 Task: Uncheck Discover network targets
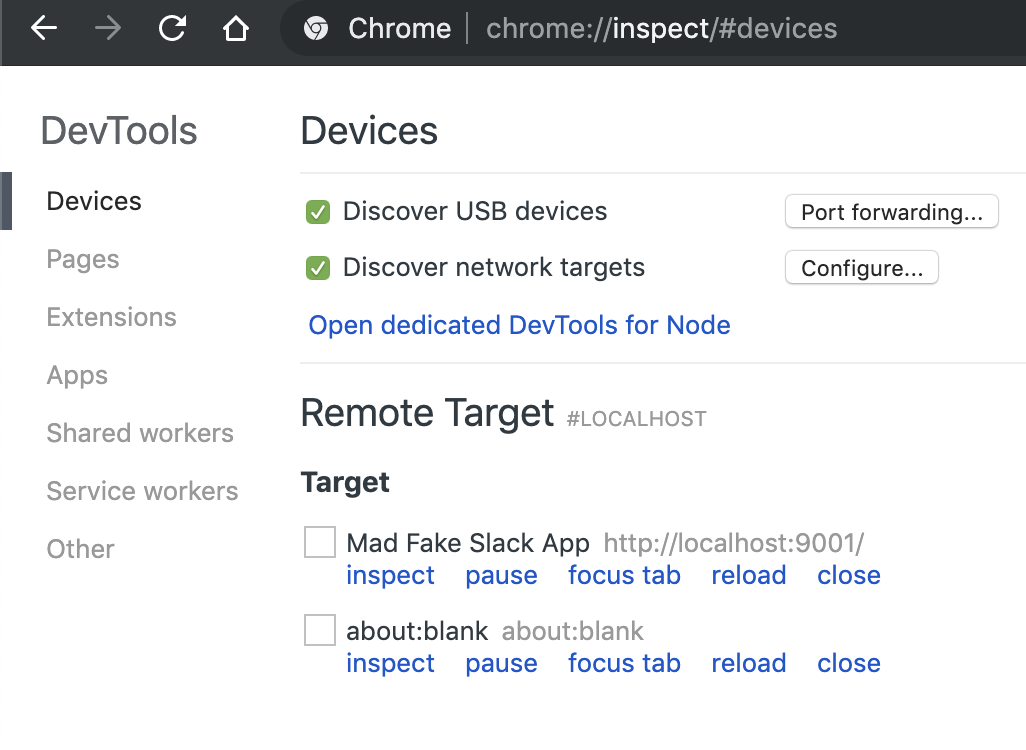click(318, 268)
